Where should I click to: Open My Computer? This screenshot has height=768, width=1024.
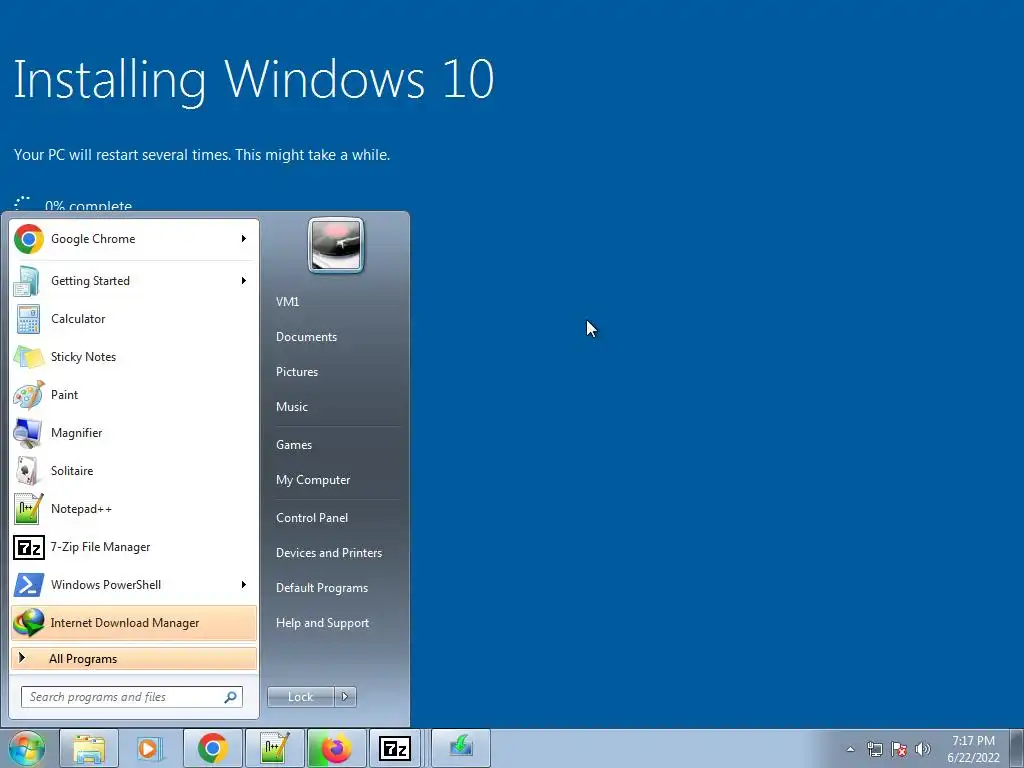coord(313,480)
